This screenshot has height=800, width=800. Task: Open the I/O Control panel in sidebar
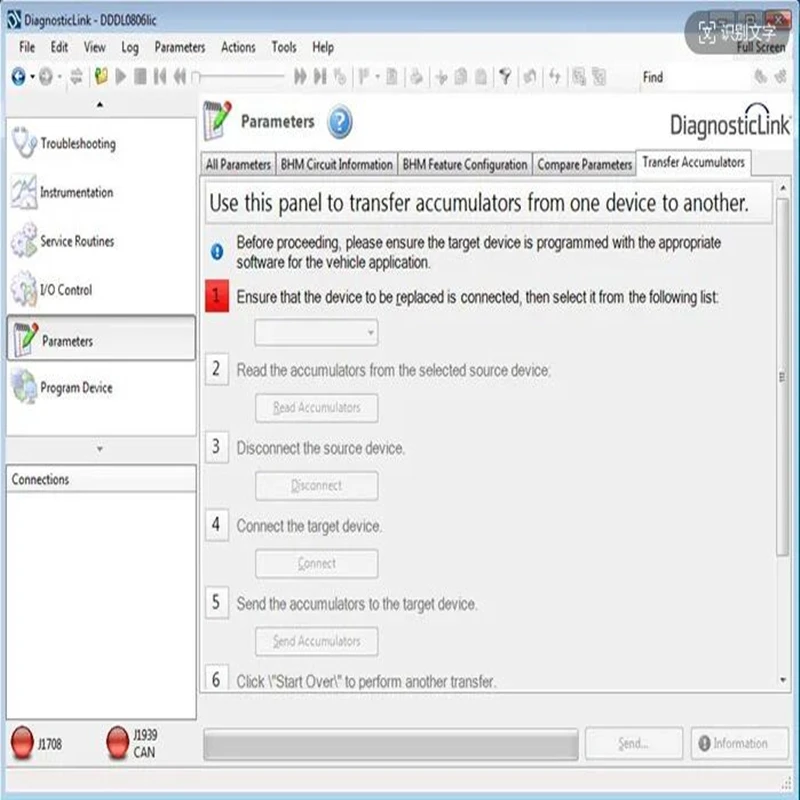point(101,289)
